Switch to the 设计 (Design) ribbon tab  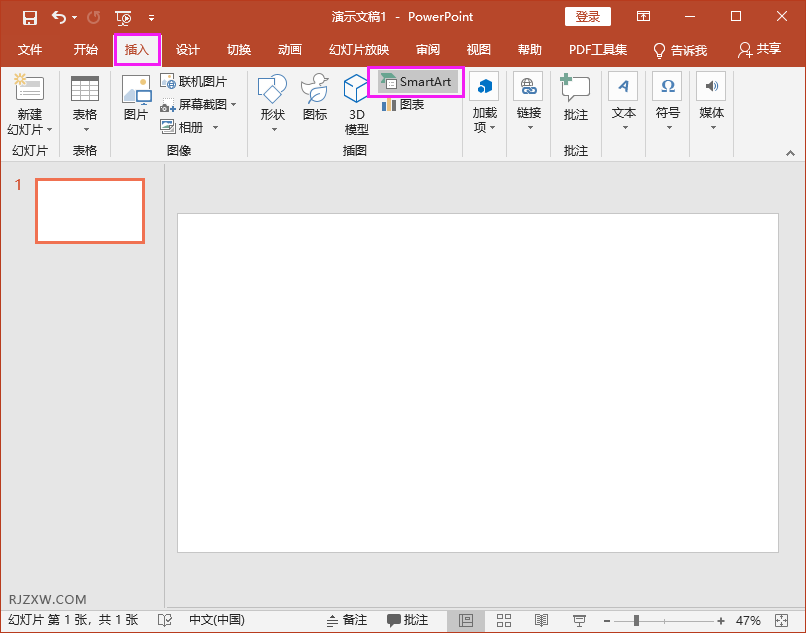(x=188, y=49)
